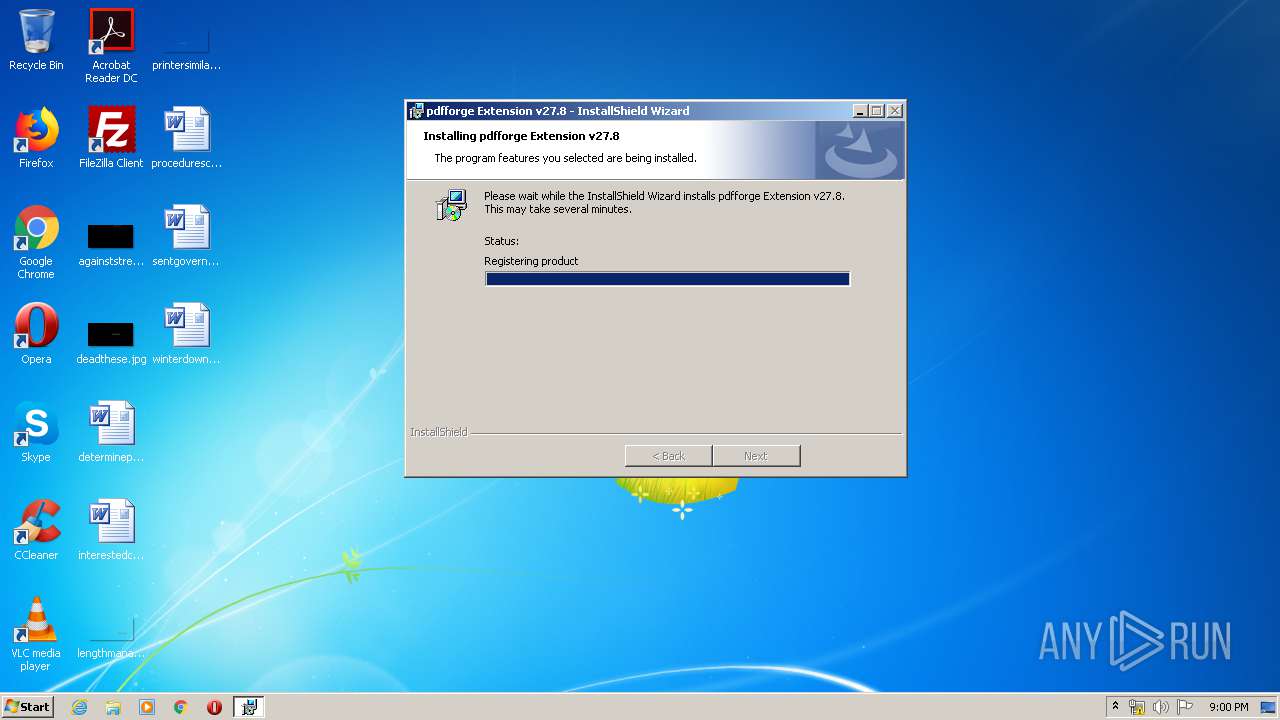Viewport: 1280px width, 720px height.
Task: Launch Opera desktop shortcut
Action: (36, 334)
